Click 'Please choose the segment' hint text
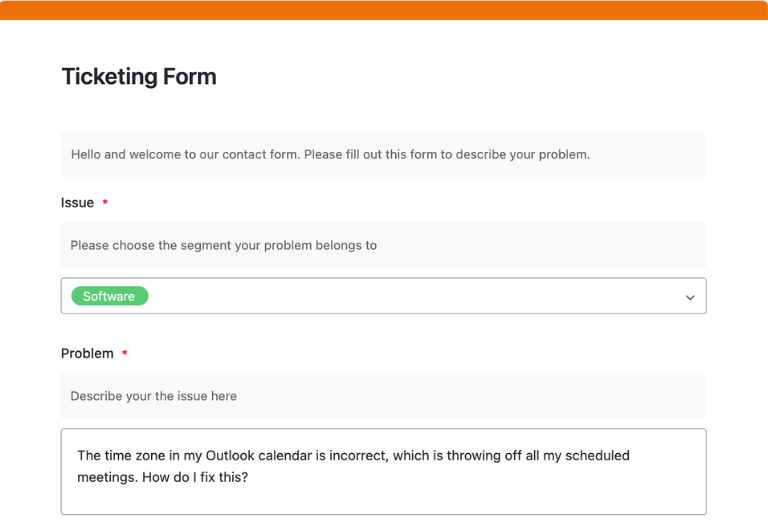 (223, 245)
